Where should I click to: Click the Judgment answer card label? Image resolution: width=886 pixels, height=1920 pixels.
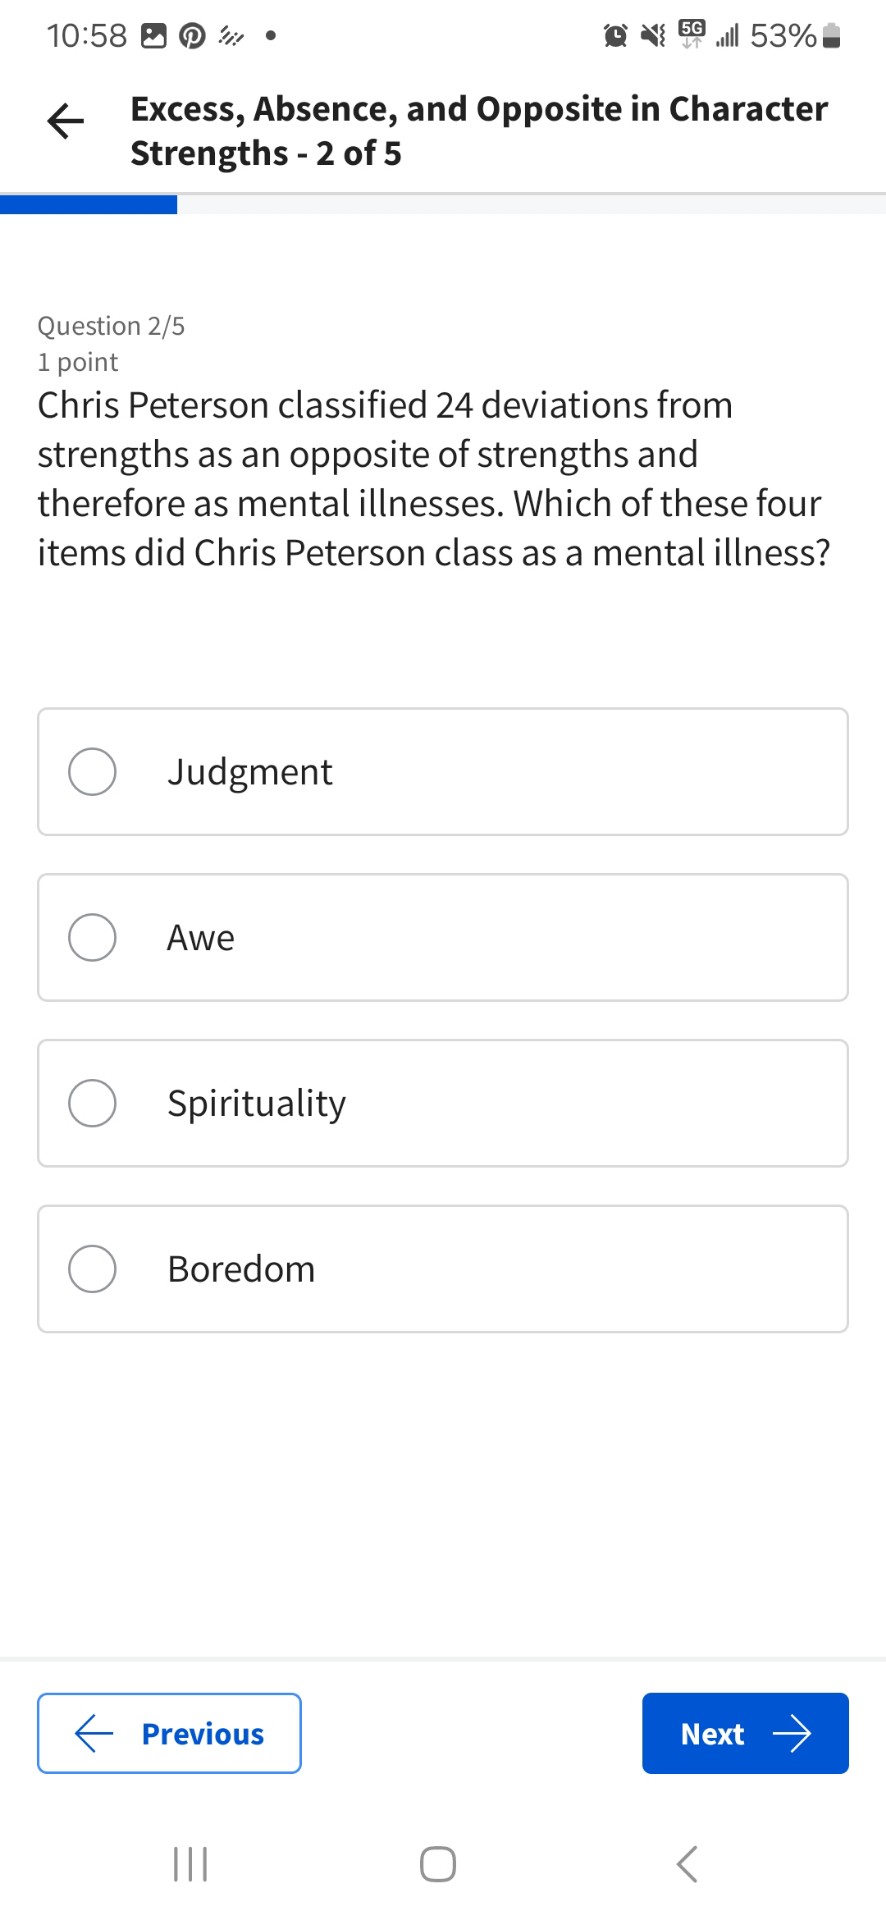[x=250, y=772]
